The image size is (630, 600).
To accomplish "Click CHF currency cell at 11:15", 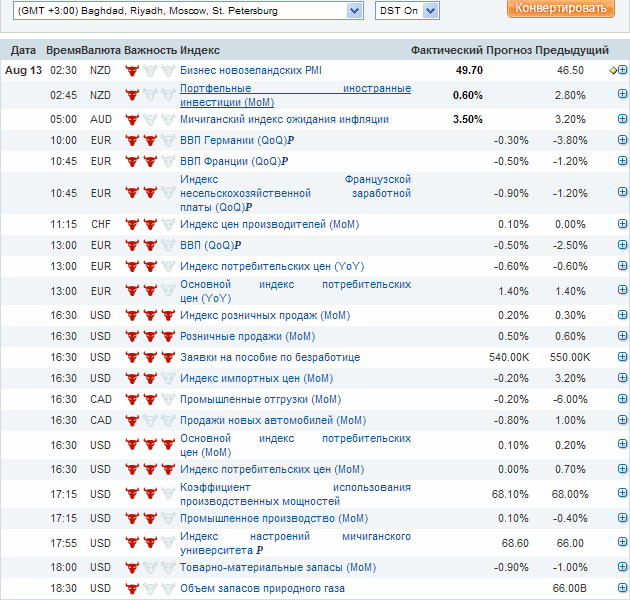I will coord(101,224).
